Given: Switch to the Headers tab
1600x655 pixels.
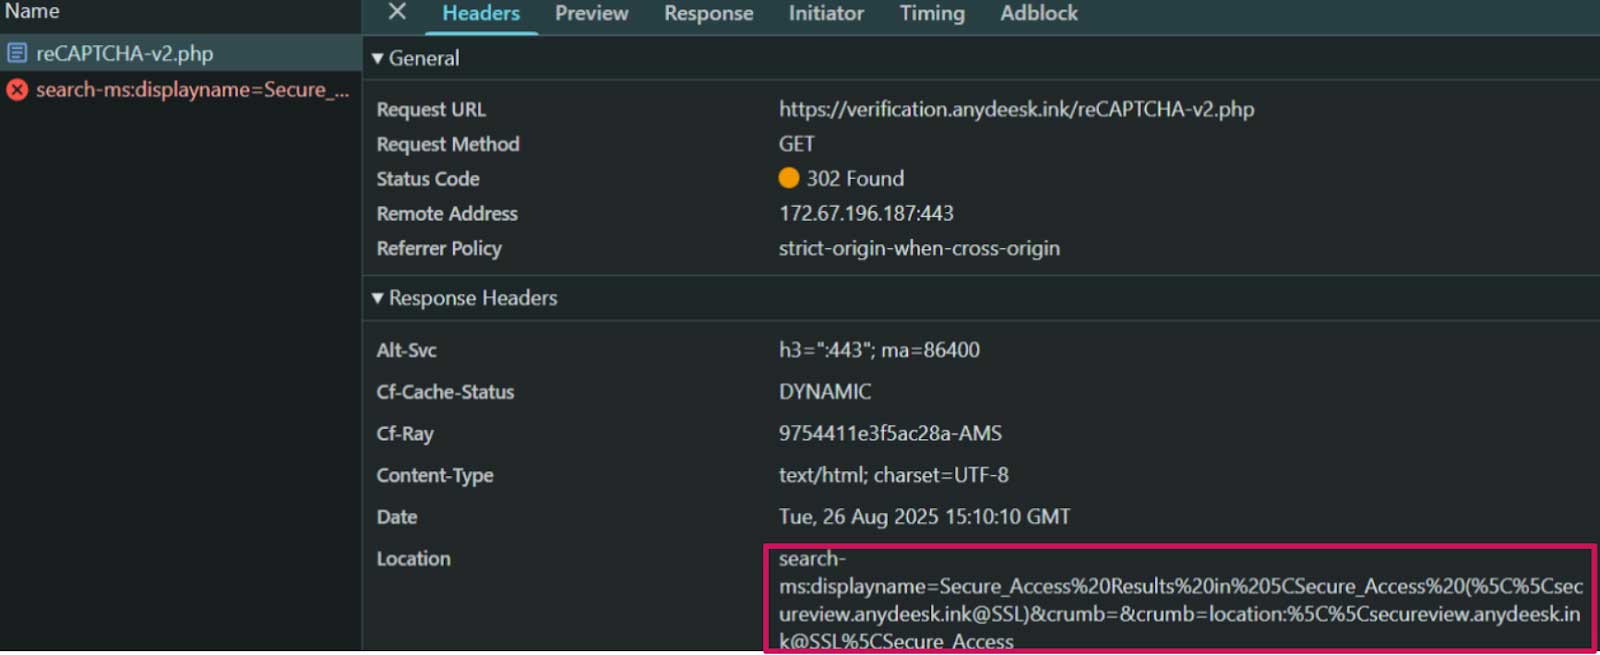Looking at the screenshot, I should (481, 13).
